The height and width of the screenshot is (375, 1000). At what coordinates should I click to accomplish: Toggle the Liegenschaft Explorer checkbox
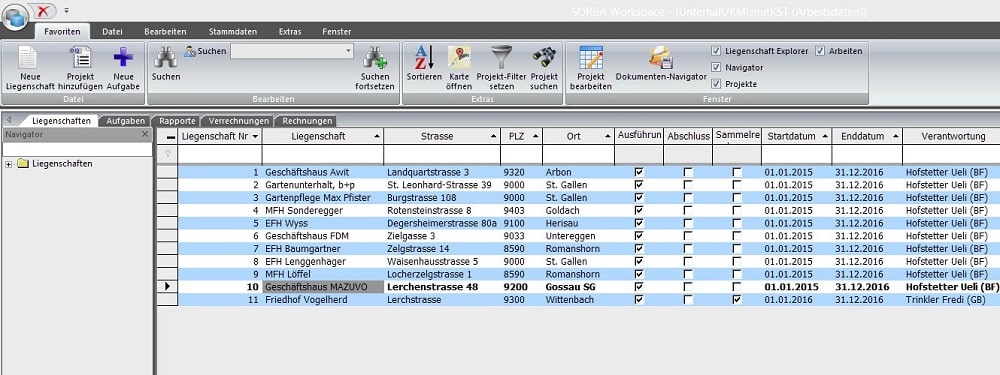tap(716, 51)
